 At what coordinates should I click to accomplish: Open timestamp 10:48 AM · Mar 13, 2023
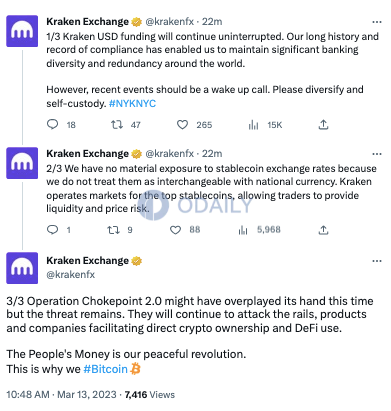tap(61, 395)
